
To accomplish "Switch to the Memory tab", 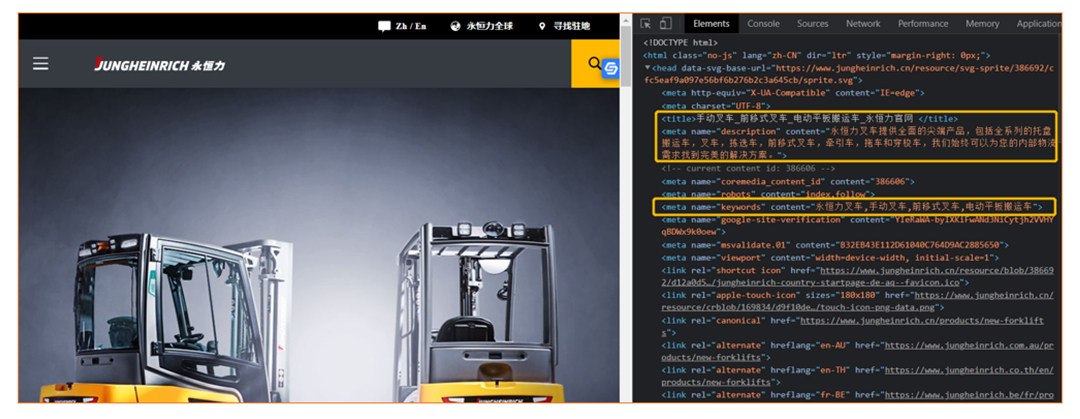I will tap(982, 23).
